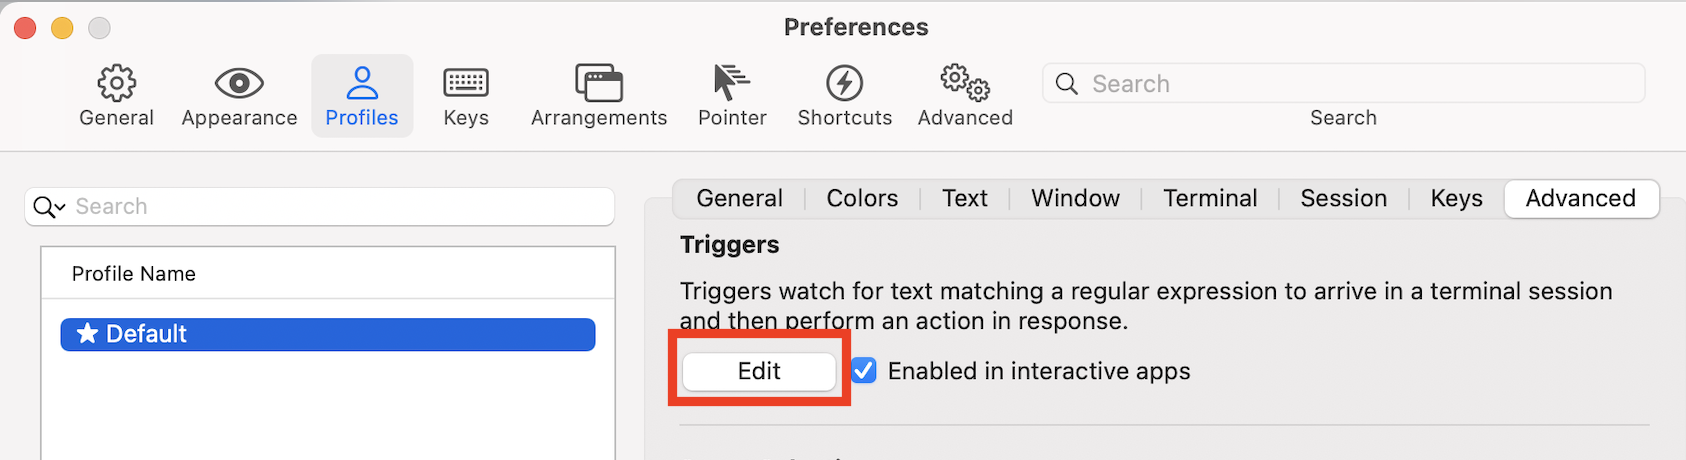
Task: Open Shortcuts lightning bolt icon
Action: (x=845, y=83)
